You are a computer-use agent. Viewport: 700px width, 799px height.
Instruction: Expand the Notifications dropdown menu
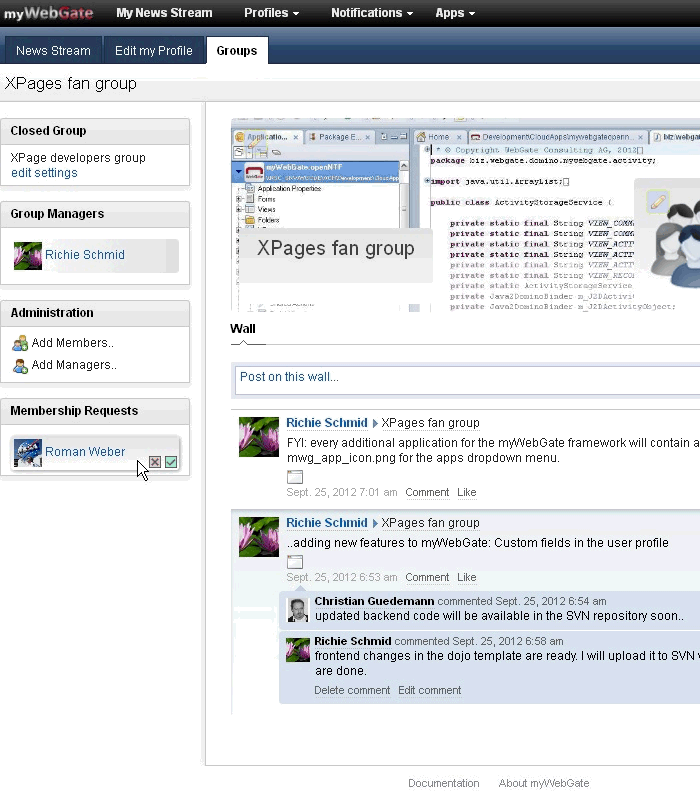pyautogui.click(x=371, y=13)
